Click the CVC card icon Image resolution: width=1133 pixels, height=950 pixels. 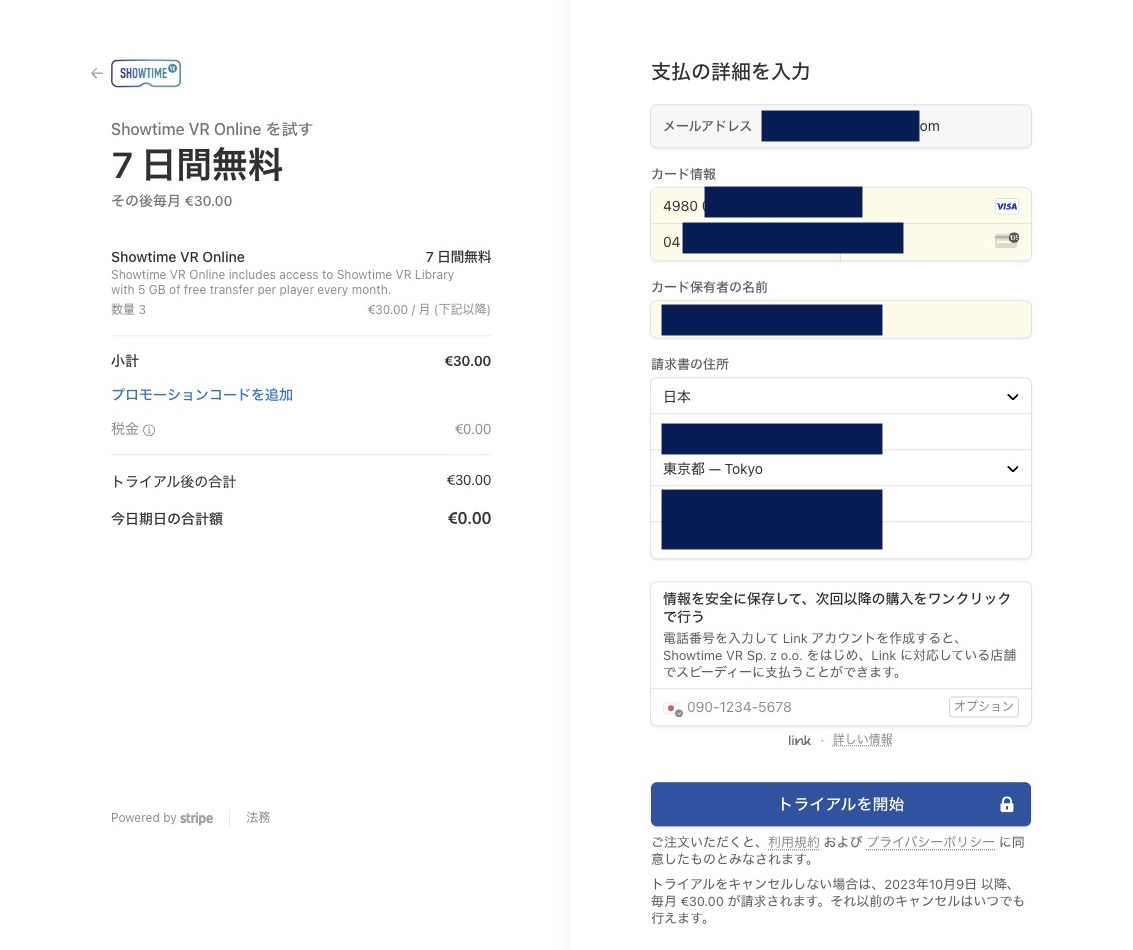click(1006, 240)
